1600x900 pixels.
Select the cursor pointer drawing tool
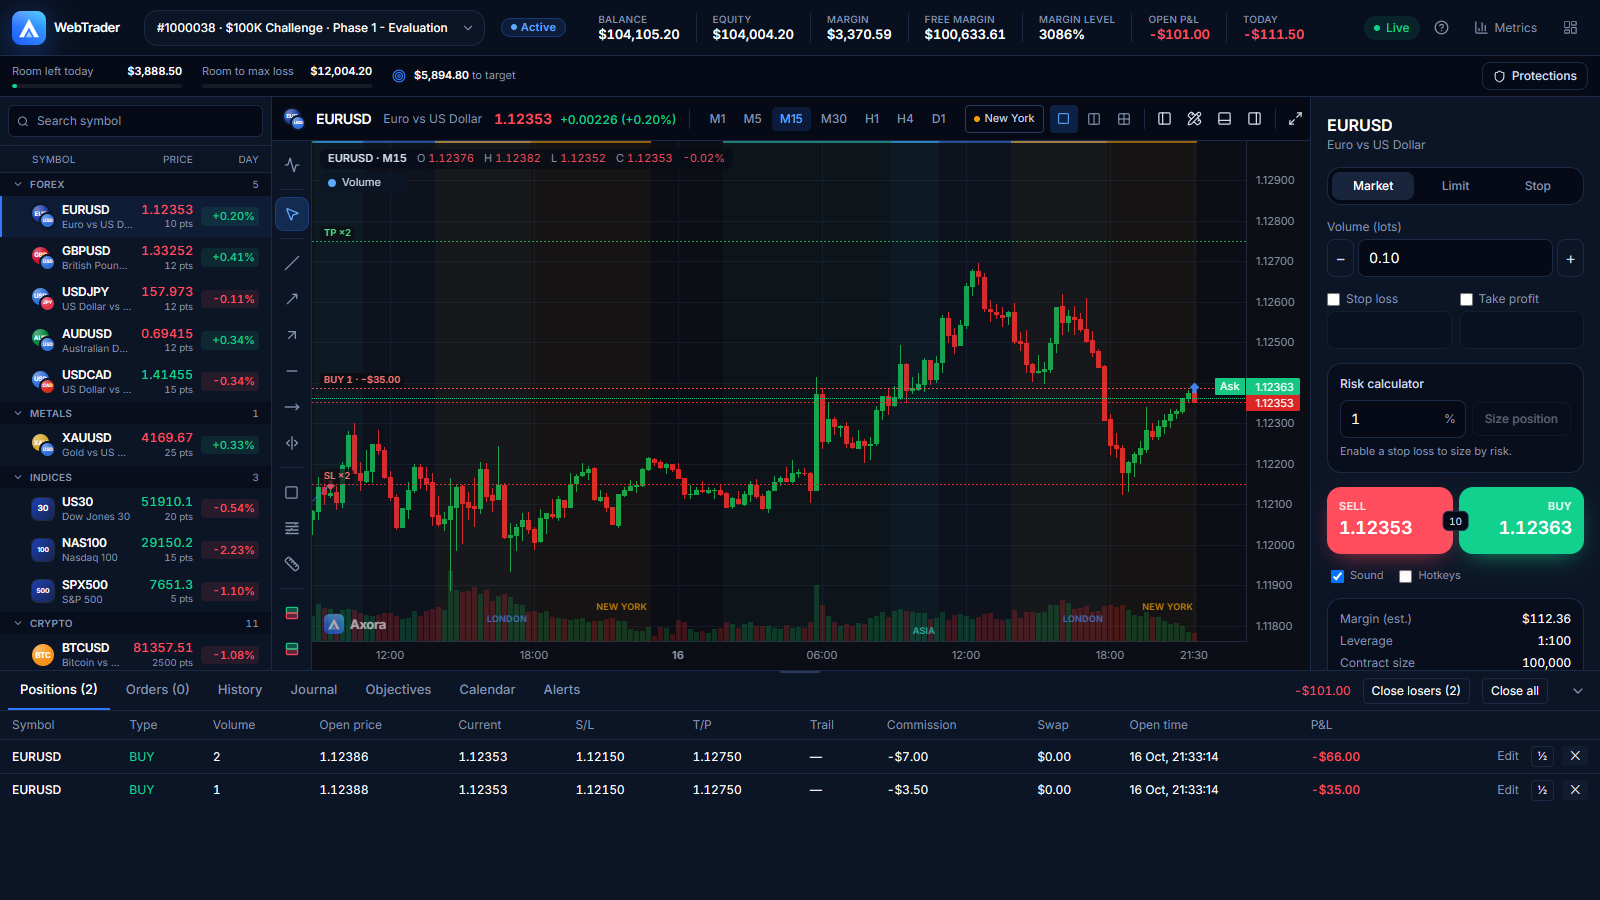click(292, 214)
